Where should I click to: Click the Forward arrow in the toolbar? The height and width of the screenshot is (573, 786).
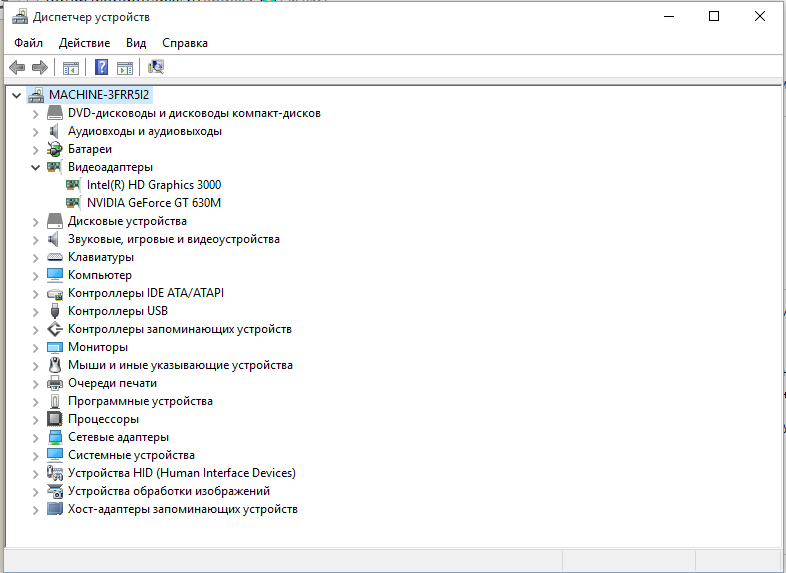(x=40, y=67)
